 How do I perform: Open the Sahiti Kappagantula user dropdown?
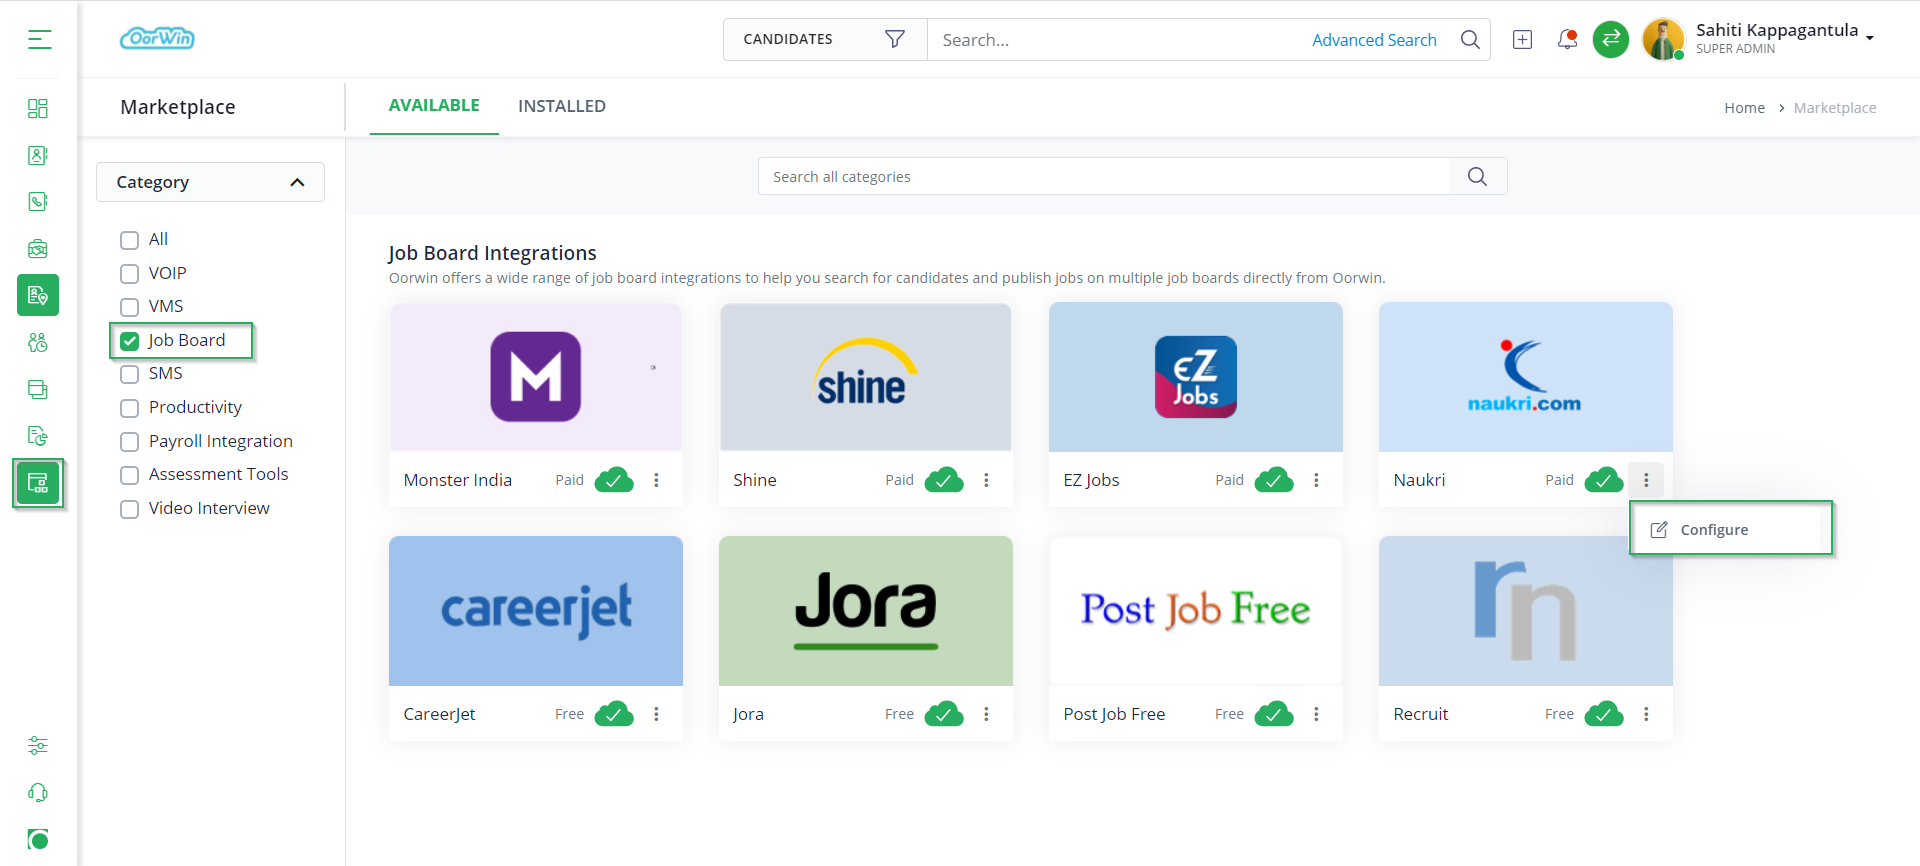tap(1785, 38)
